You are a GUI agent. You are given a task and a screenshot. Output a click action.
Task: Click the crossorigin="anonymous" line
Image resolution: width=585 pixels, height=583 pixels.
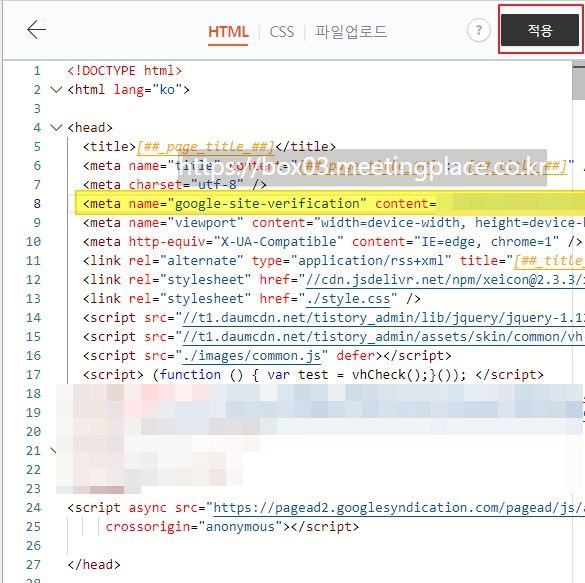[232, 527]
